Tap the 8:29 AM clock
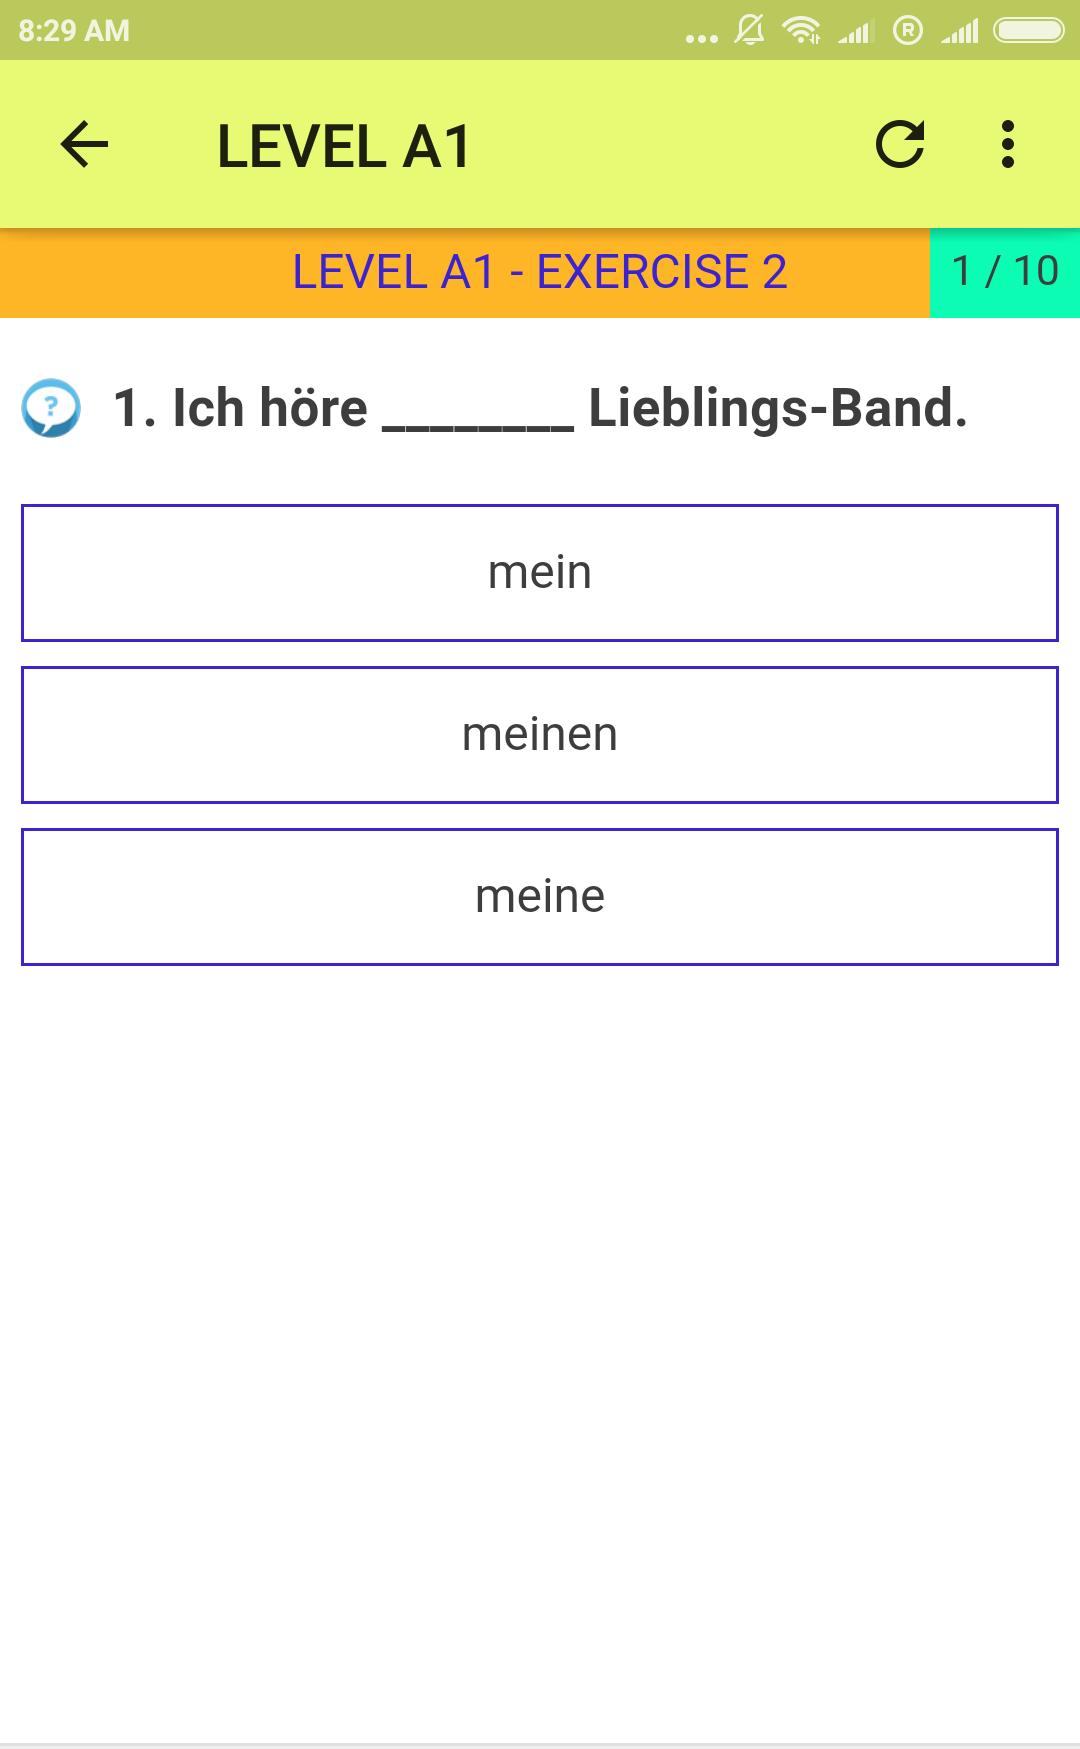Viewport: 1080px width, 1749px height. pos(74,30)
